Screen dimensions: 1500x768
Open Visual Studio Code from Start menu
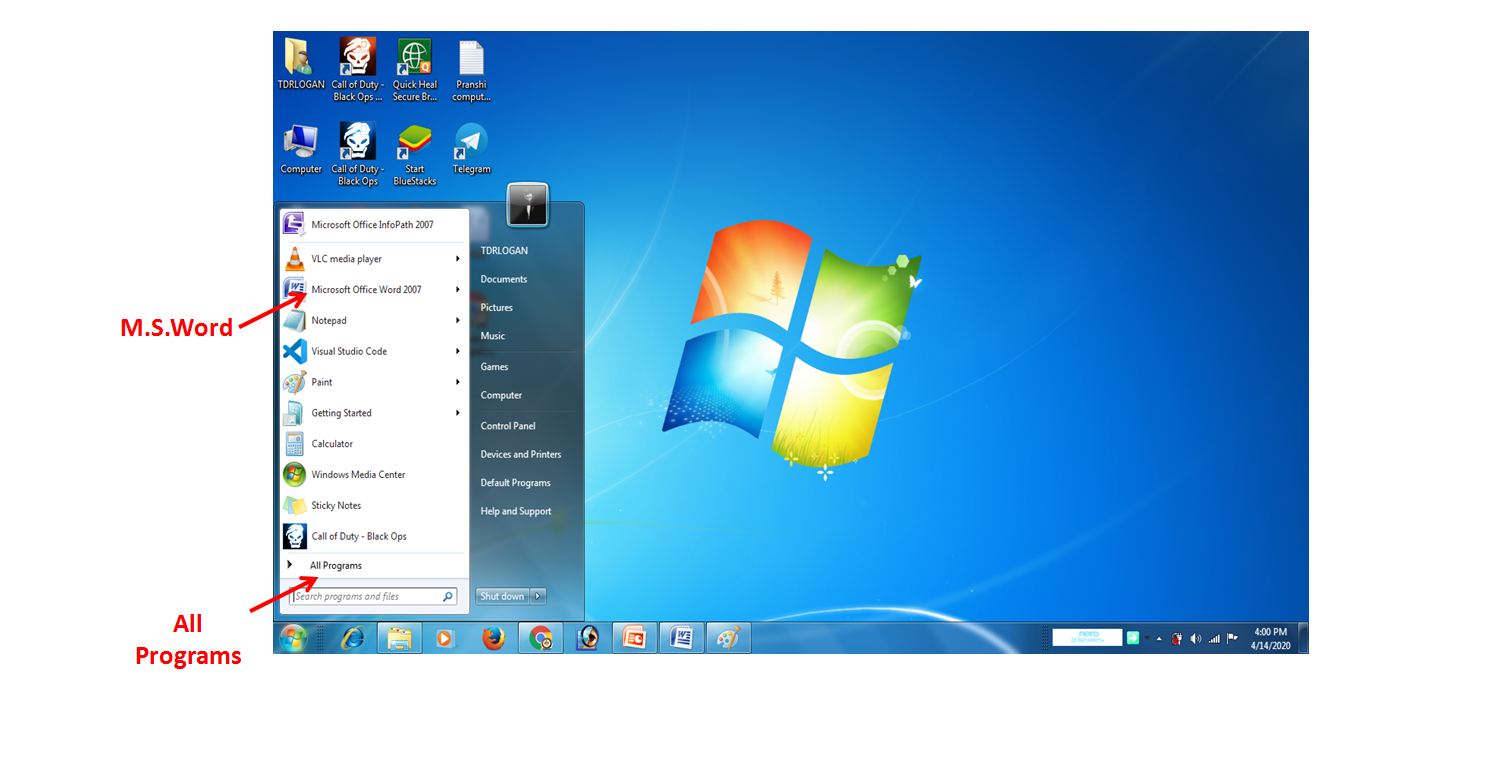374,352
